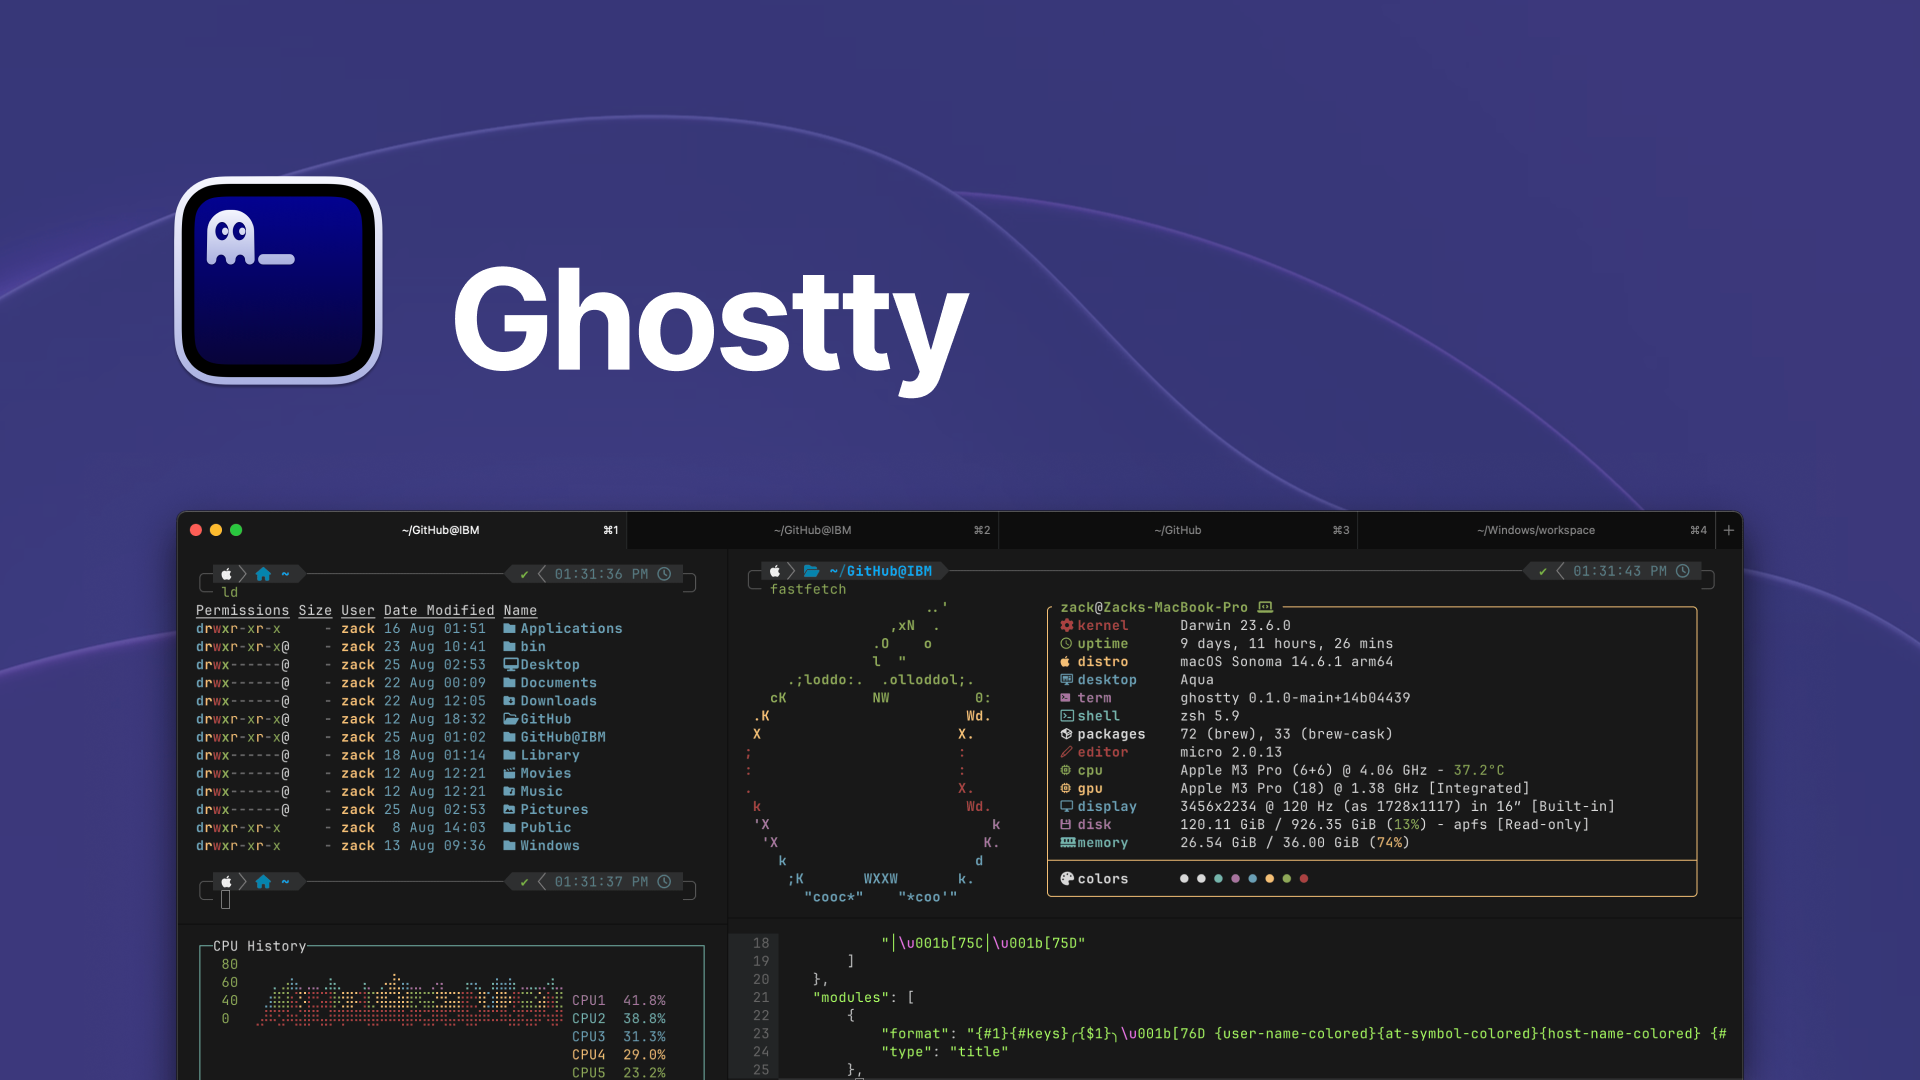This screenshot has width=1920, height=1080.
Task: Click the home icon in the left prompt
Action: click(263, 574)
